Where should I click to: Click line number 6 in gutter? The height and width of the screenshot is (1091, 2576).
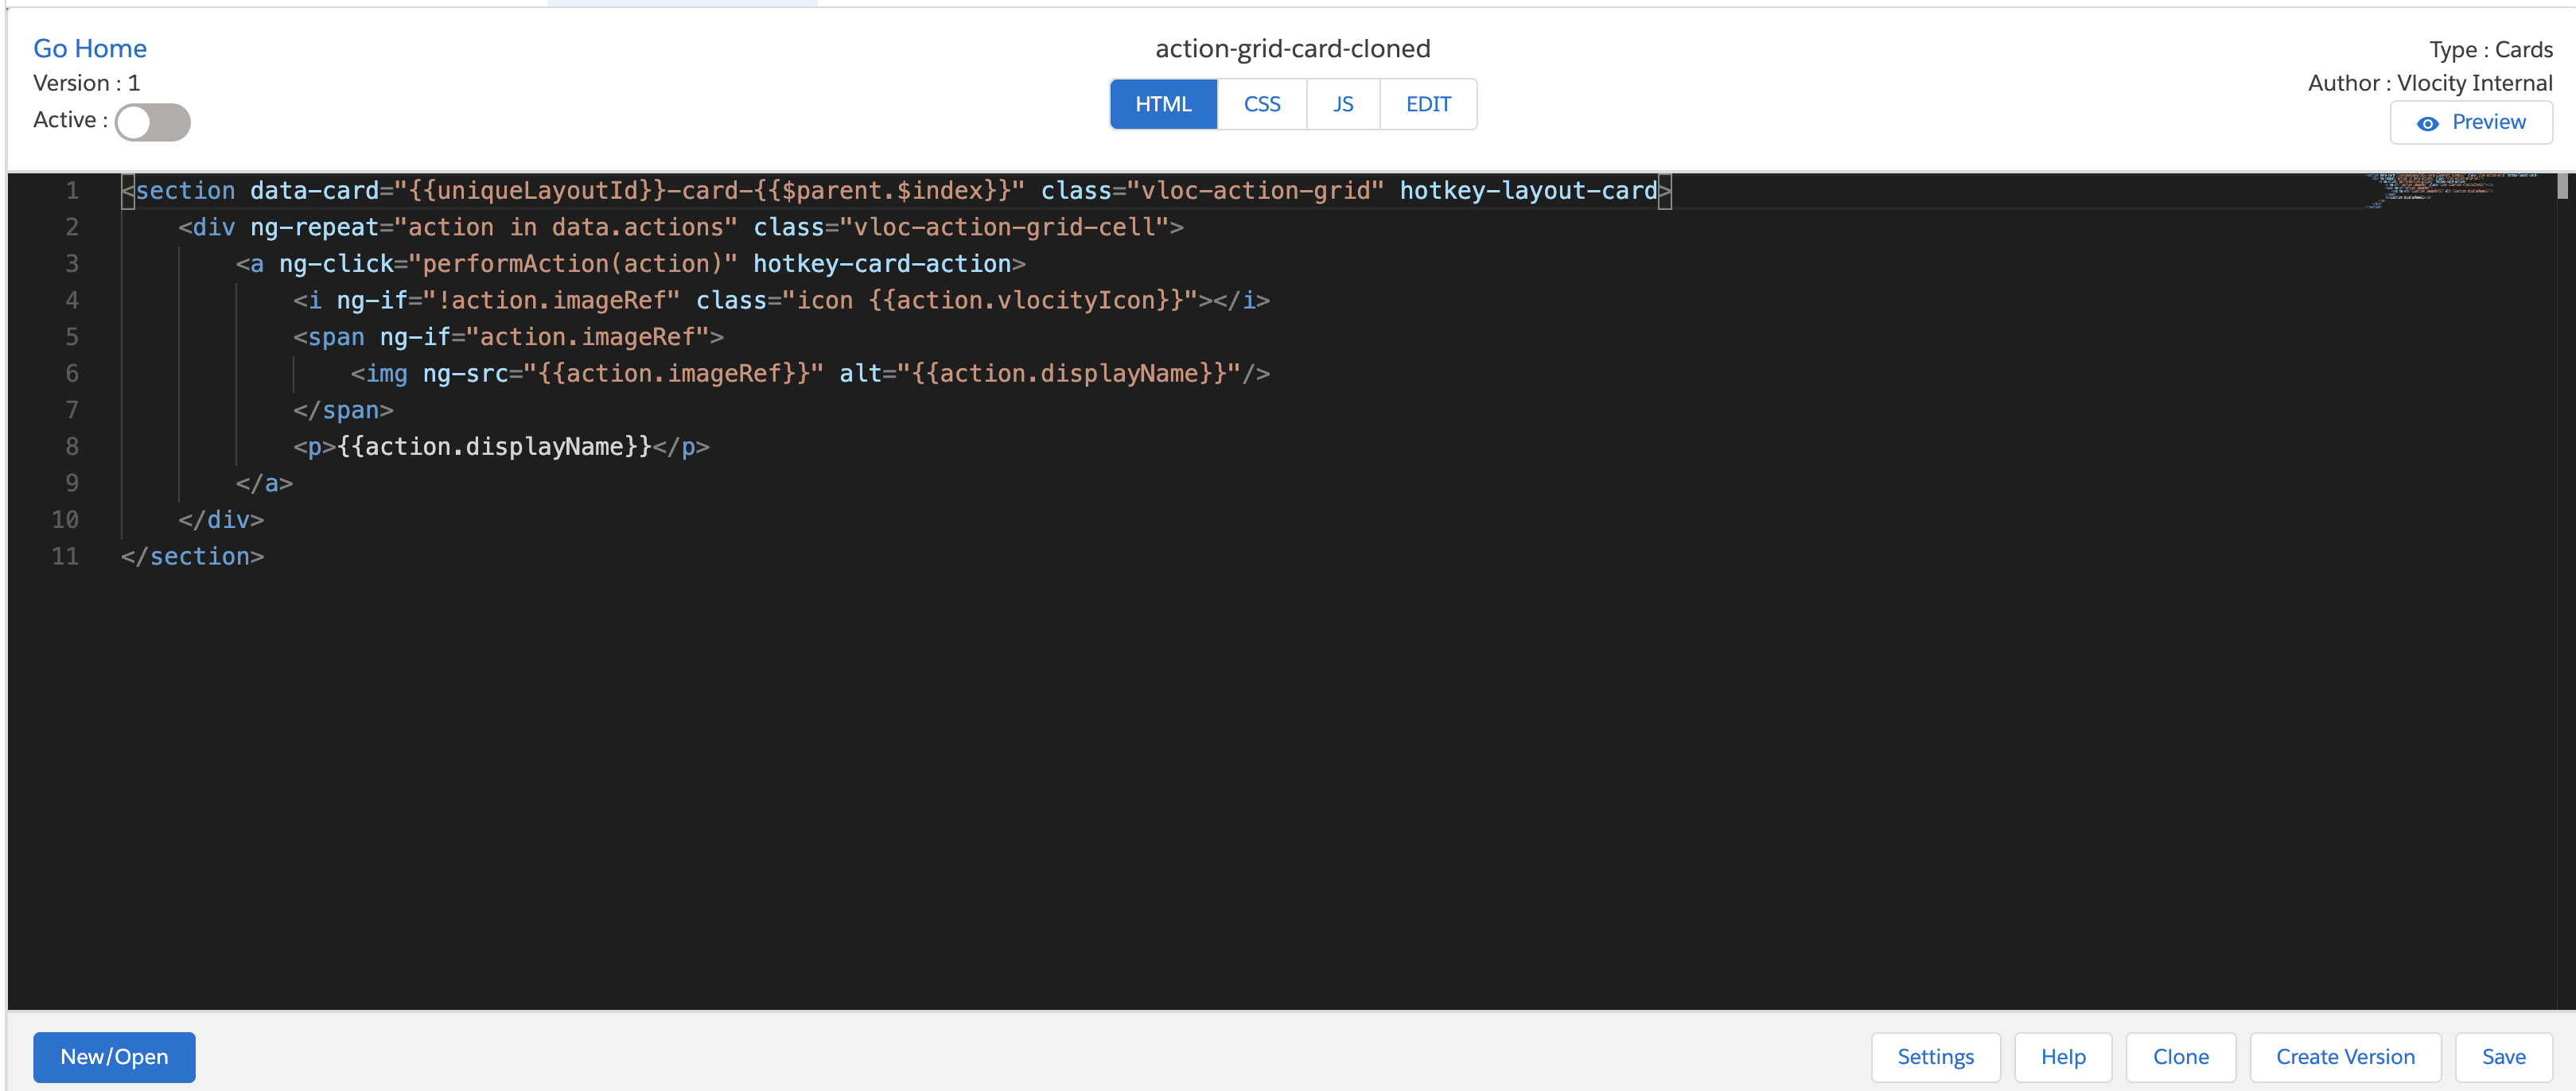point(72,373)
